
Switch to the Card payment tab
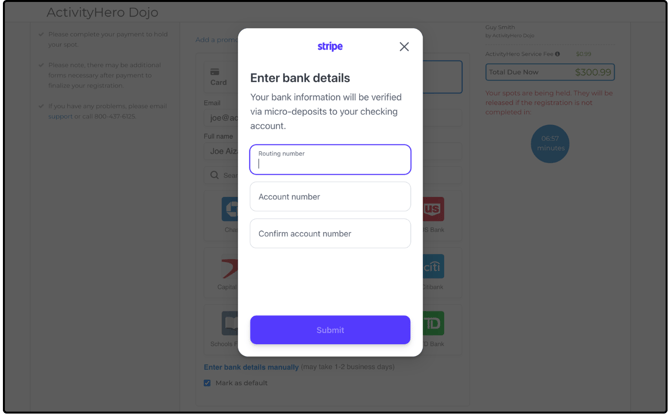coord(218,77)
